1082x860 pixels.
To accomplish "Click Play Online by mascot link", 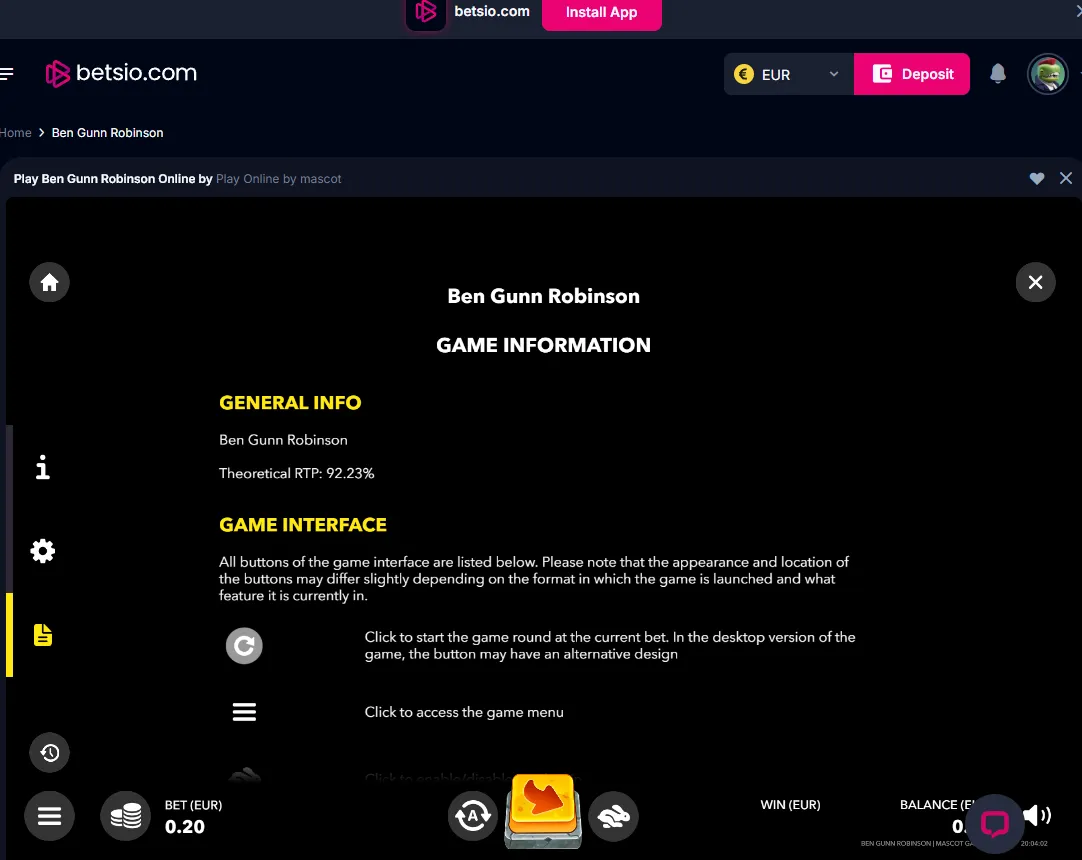I will click(x=279, y=179).
